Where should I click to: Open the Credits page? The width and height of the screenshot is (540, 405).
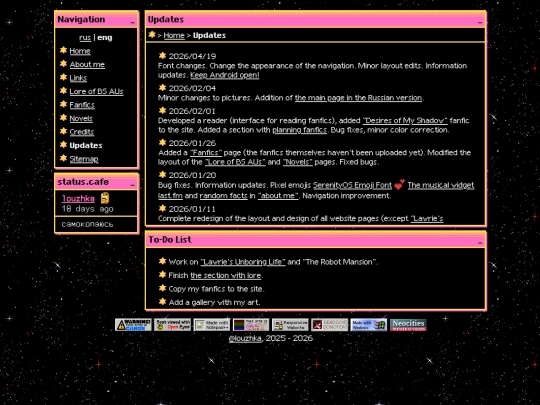pyautogui.click(x=82, y=132)
